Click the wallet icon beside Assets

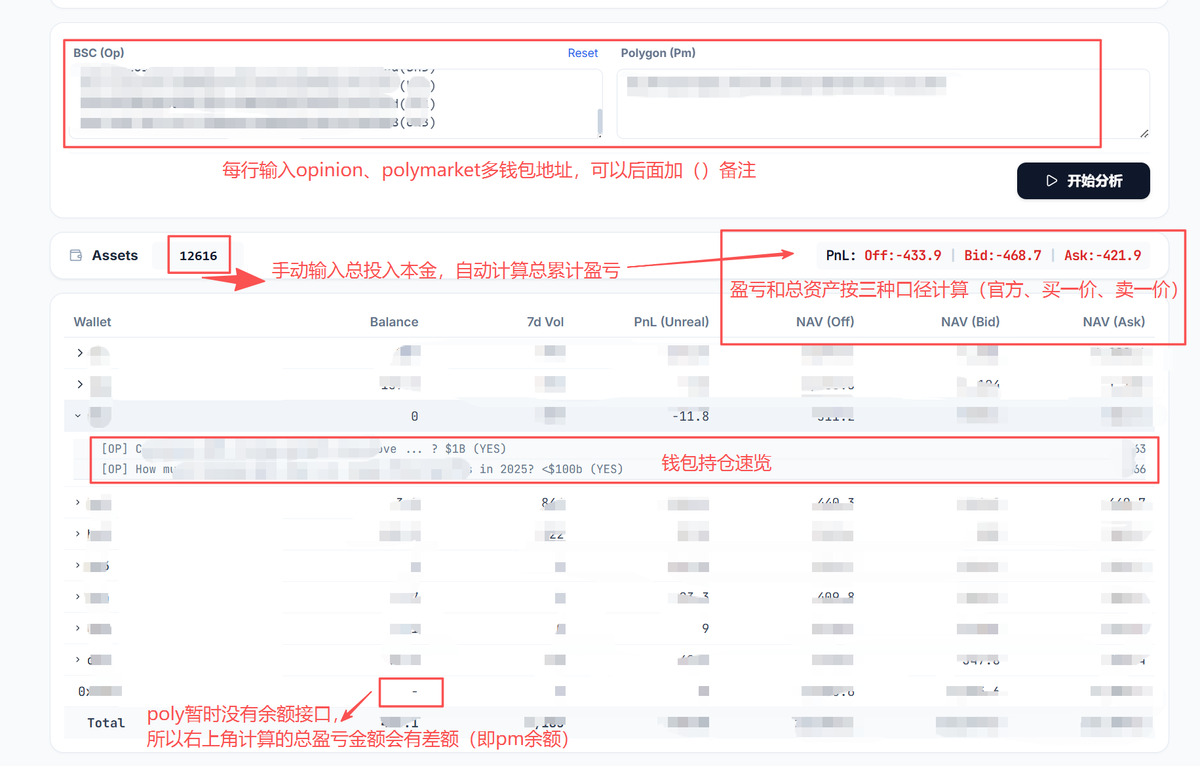pyautogui.click(x=76, y=256)
